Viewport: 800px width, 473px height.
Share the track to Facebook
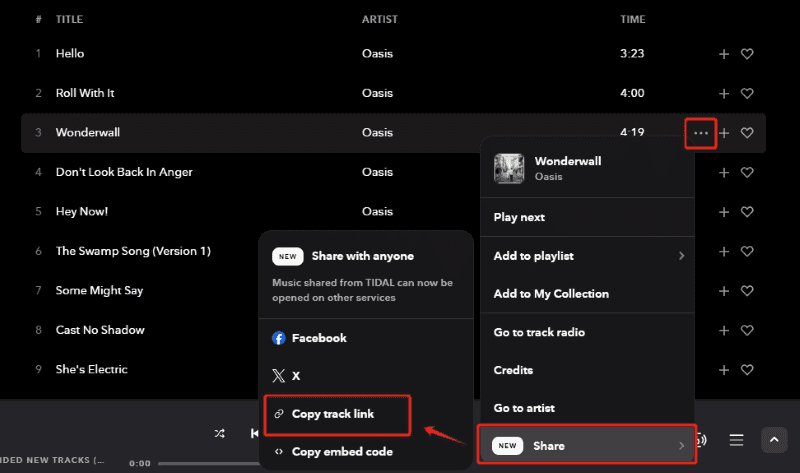[366, 338]
